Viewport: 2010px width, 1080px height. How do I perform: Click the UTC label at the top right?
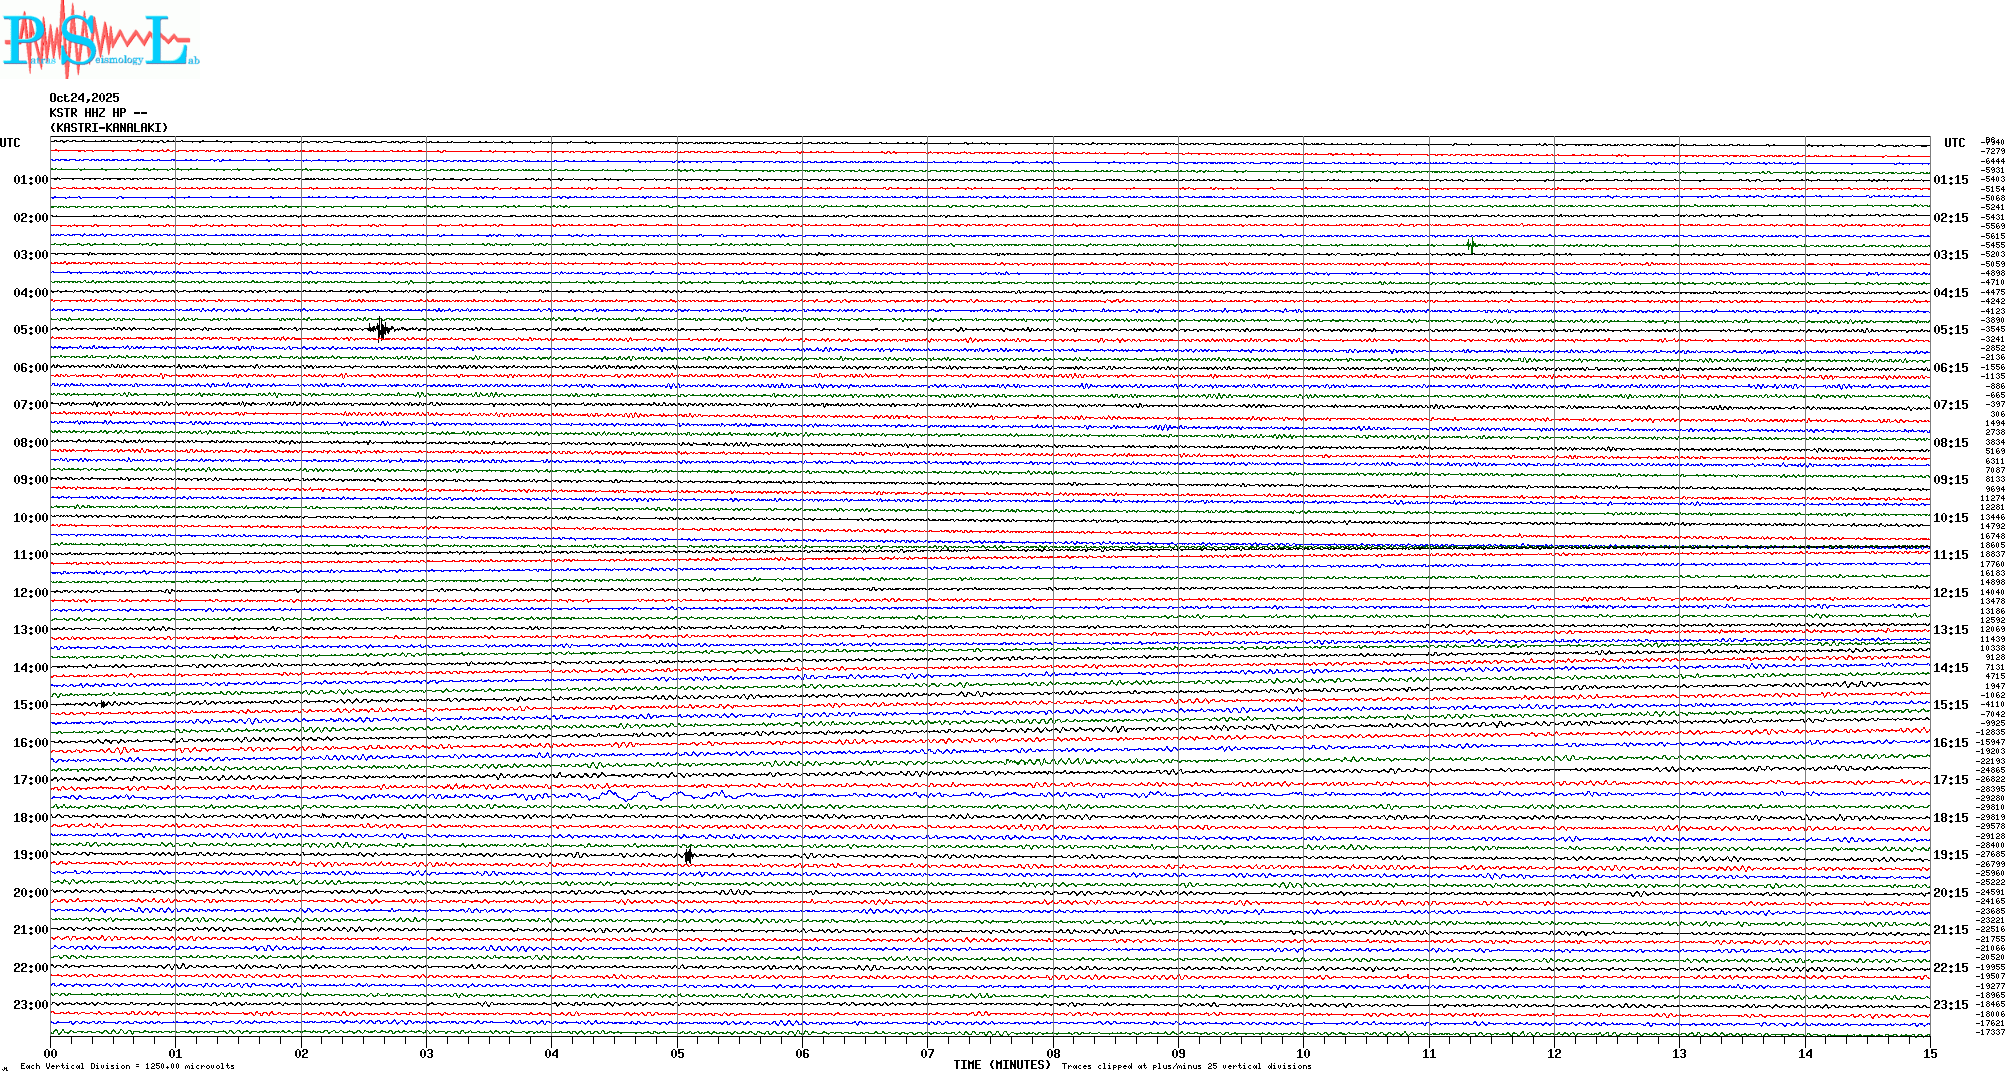point(1954,143)
